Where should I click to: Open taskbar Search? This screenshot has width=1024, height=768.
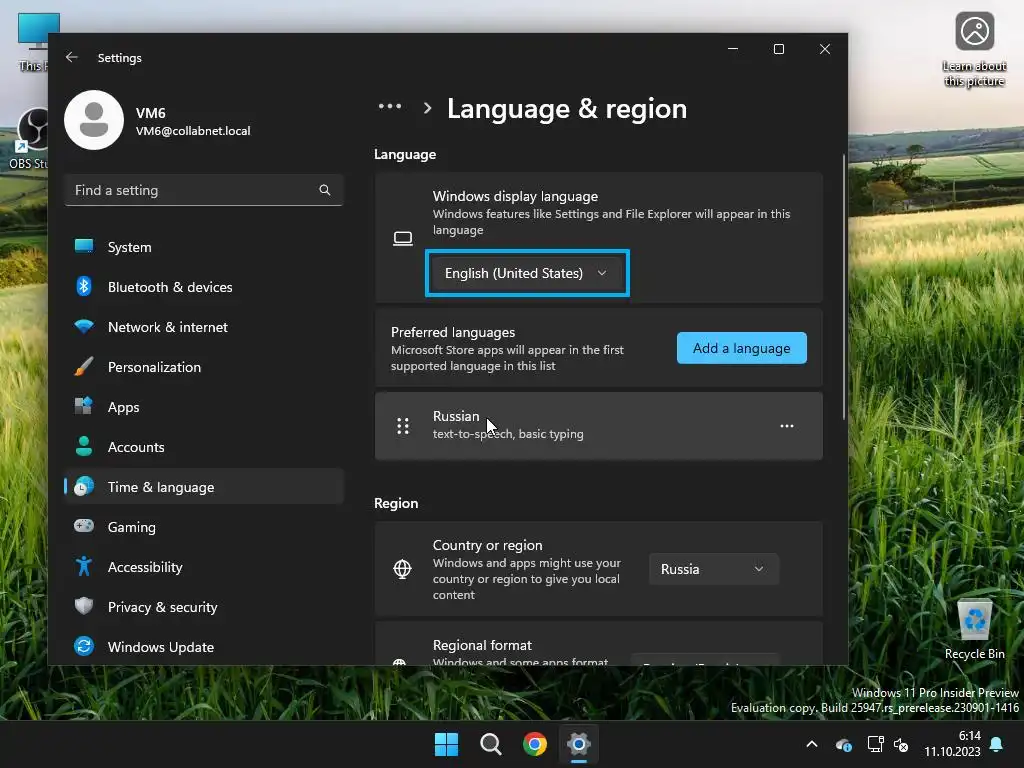point(490,744)
